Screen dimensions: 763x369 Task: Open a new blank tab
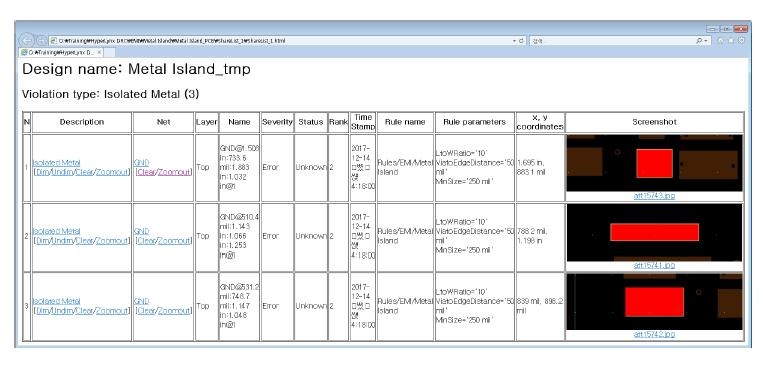[x=109, y=52]
